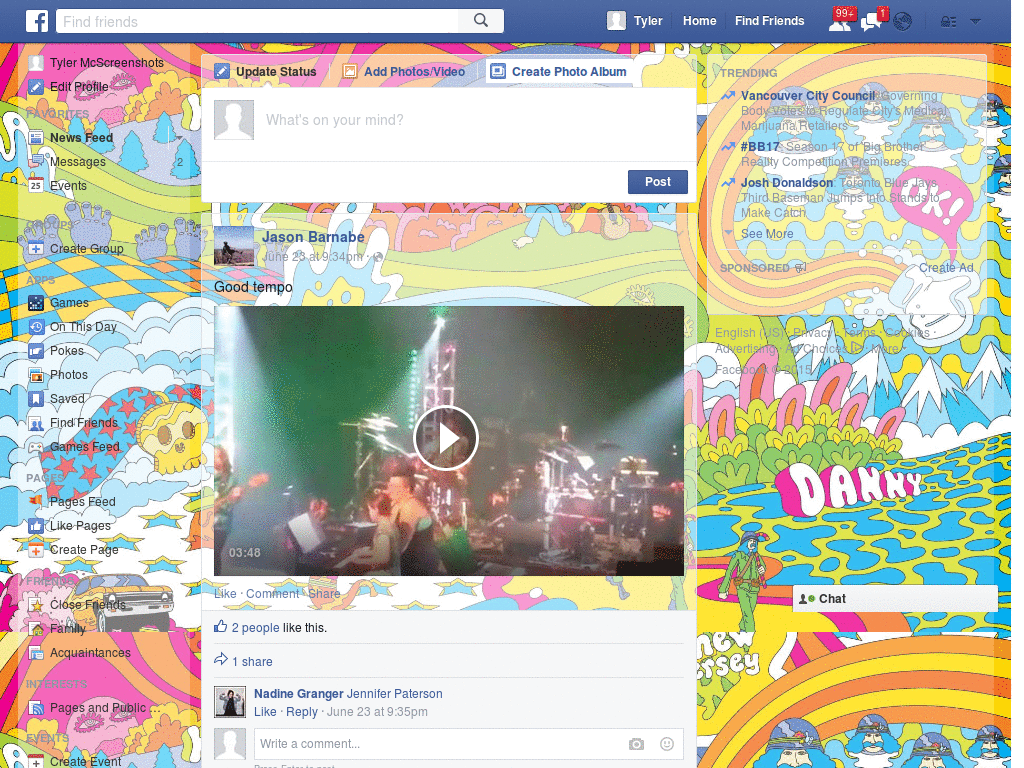Click into the Find friends search field

tap(257, 21)
